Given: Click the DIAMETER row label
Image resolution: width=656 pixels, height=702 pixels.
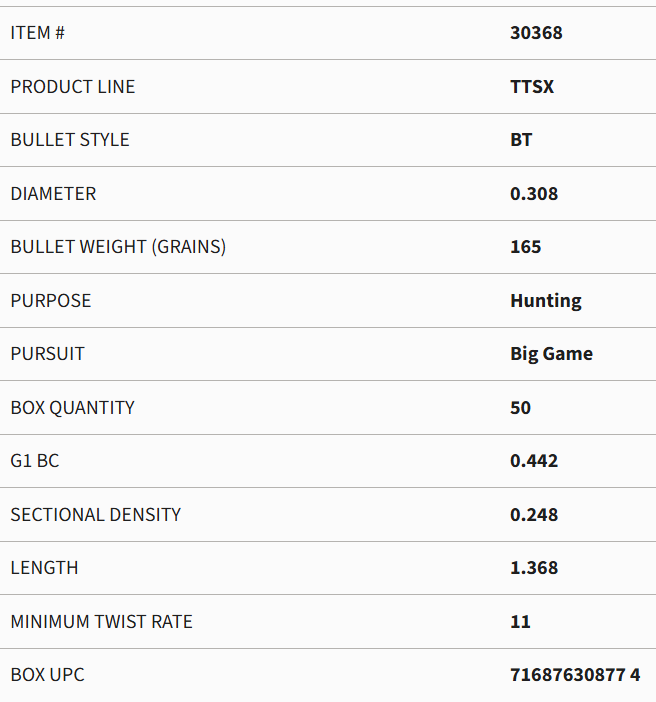Looking at the screenshot, I should [x=53, y=193].
